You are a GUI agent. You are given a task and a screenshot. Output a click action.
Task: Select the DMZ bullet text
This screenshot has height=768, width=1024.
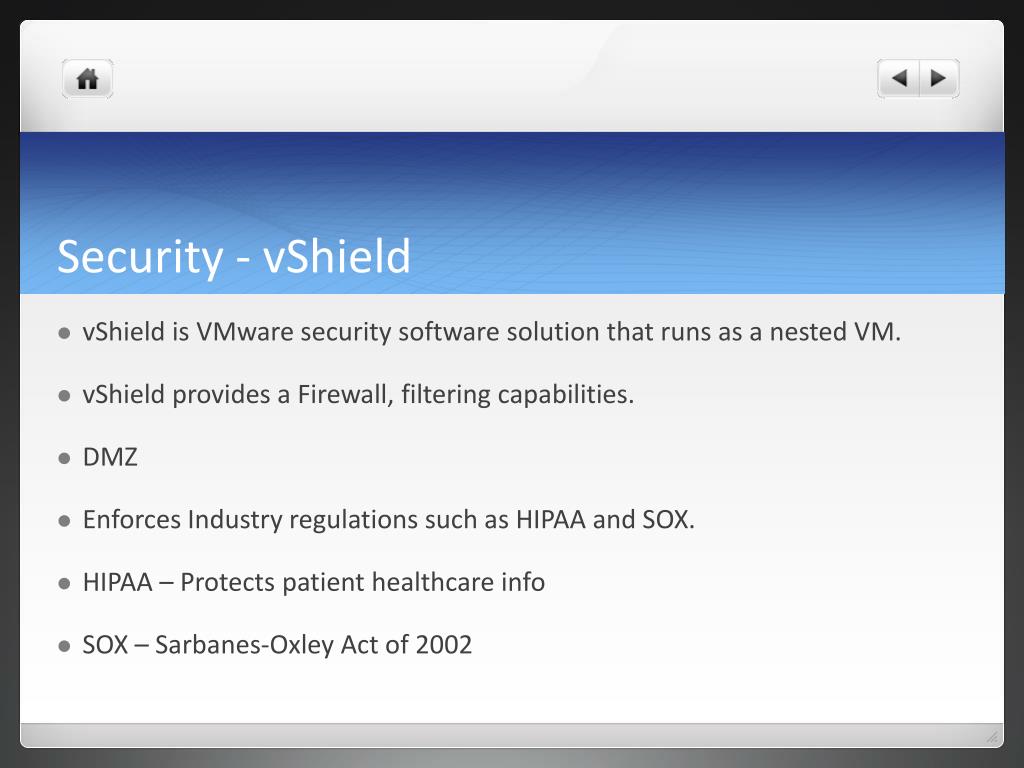(x=110, y=457)
